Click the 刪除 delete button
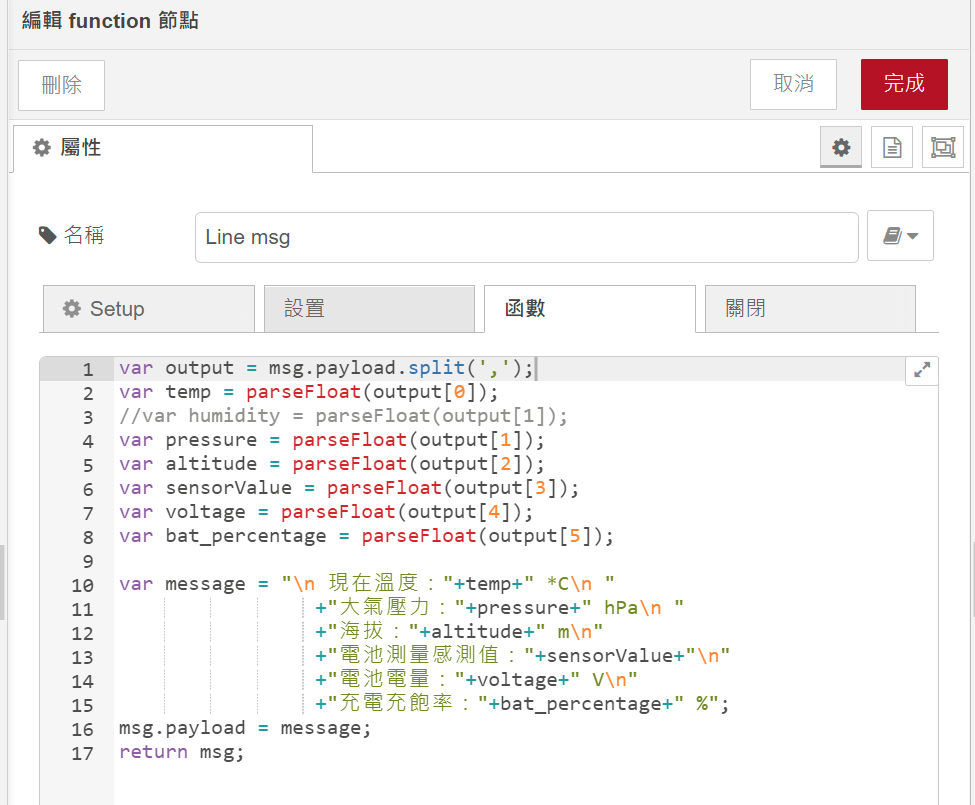 pyautogui.click(x=62, y=85)
